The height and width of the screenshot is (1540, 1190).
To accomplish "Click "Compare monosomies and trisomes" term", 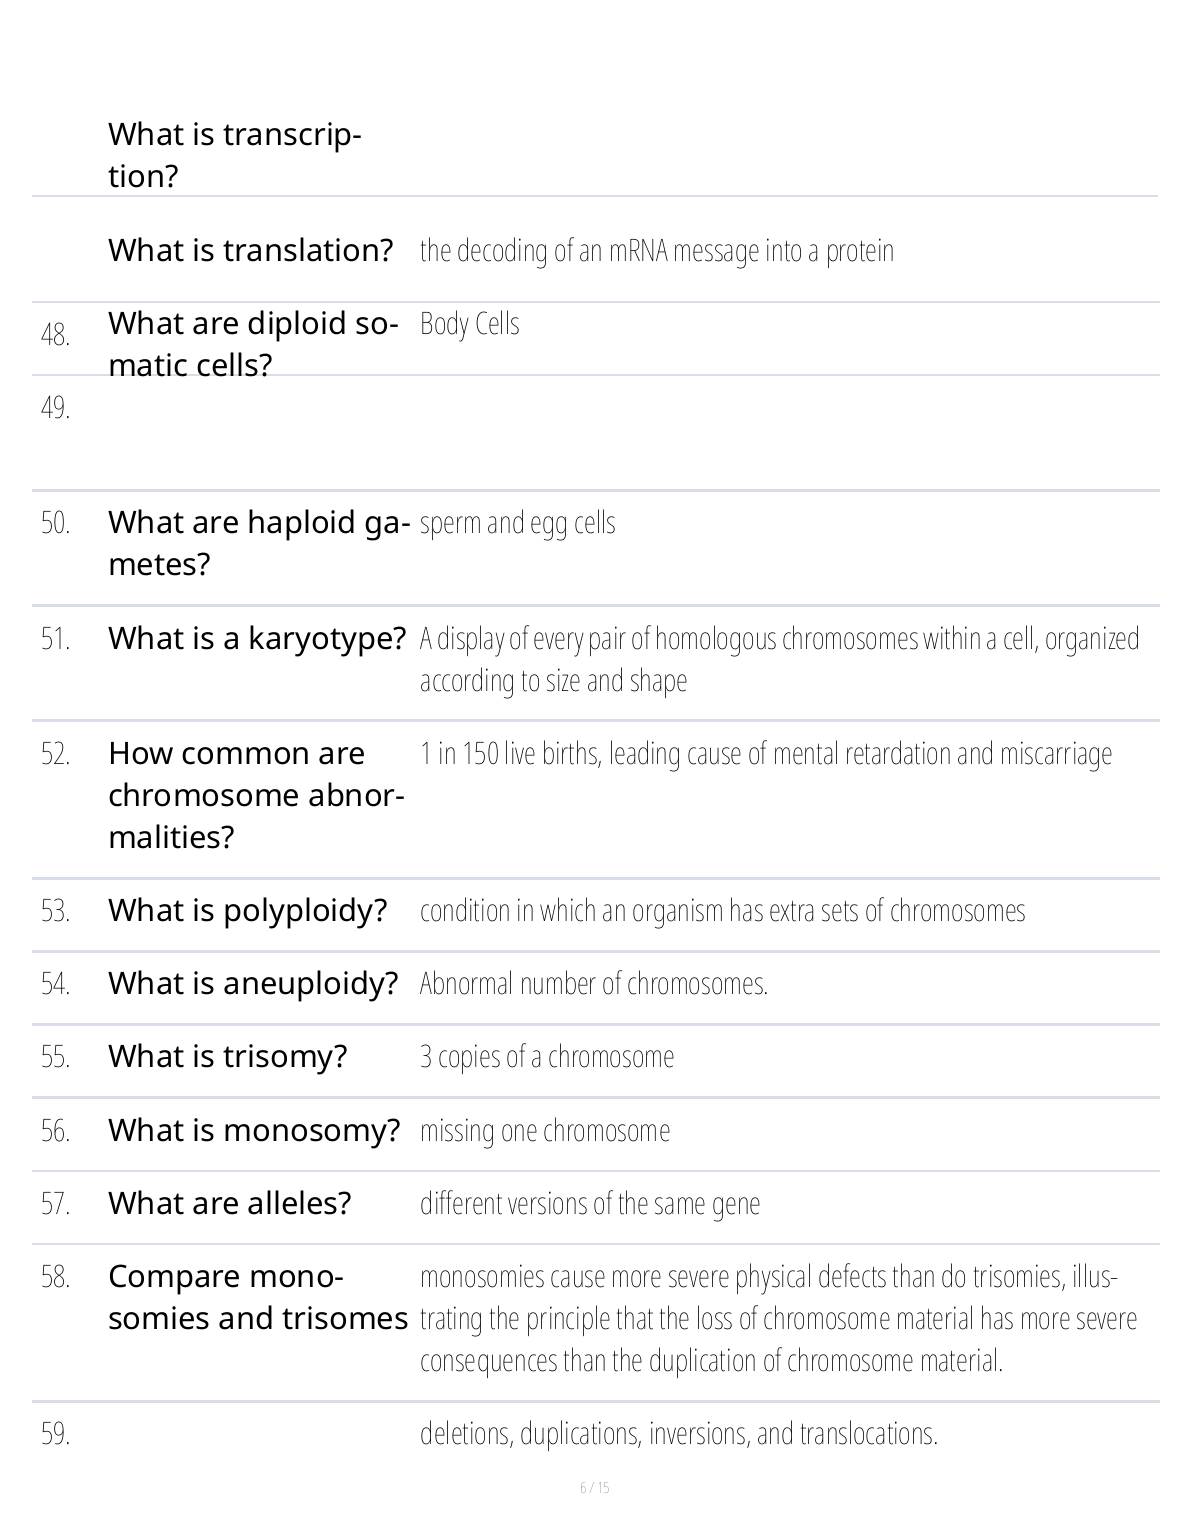I will pyautogui.click(x=257, y=1297).
